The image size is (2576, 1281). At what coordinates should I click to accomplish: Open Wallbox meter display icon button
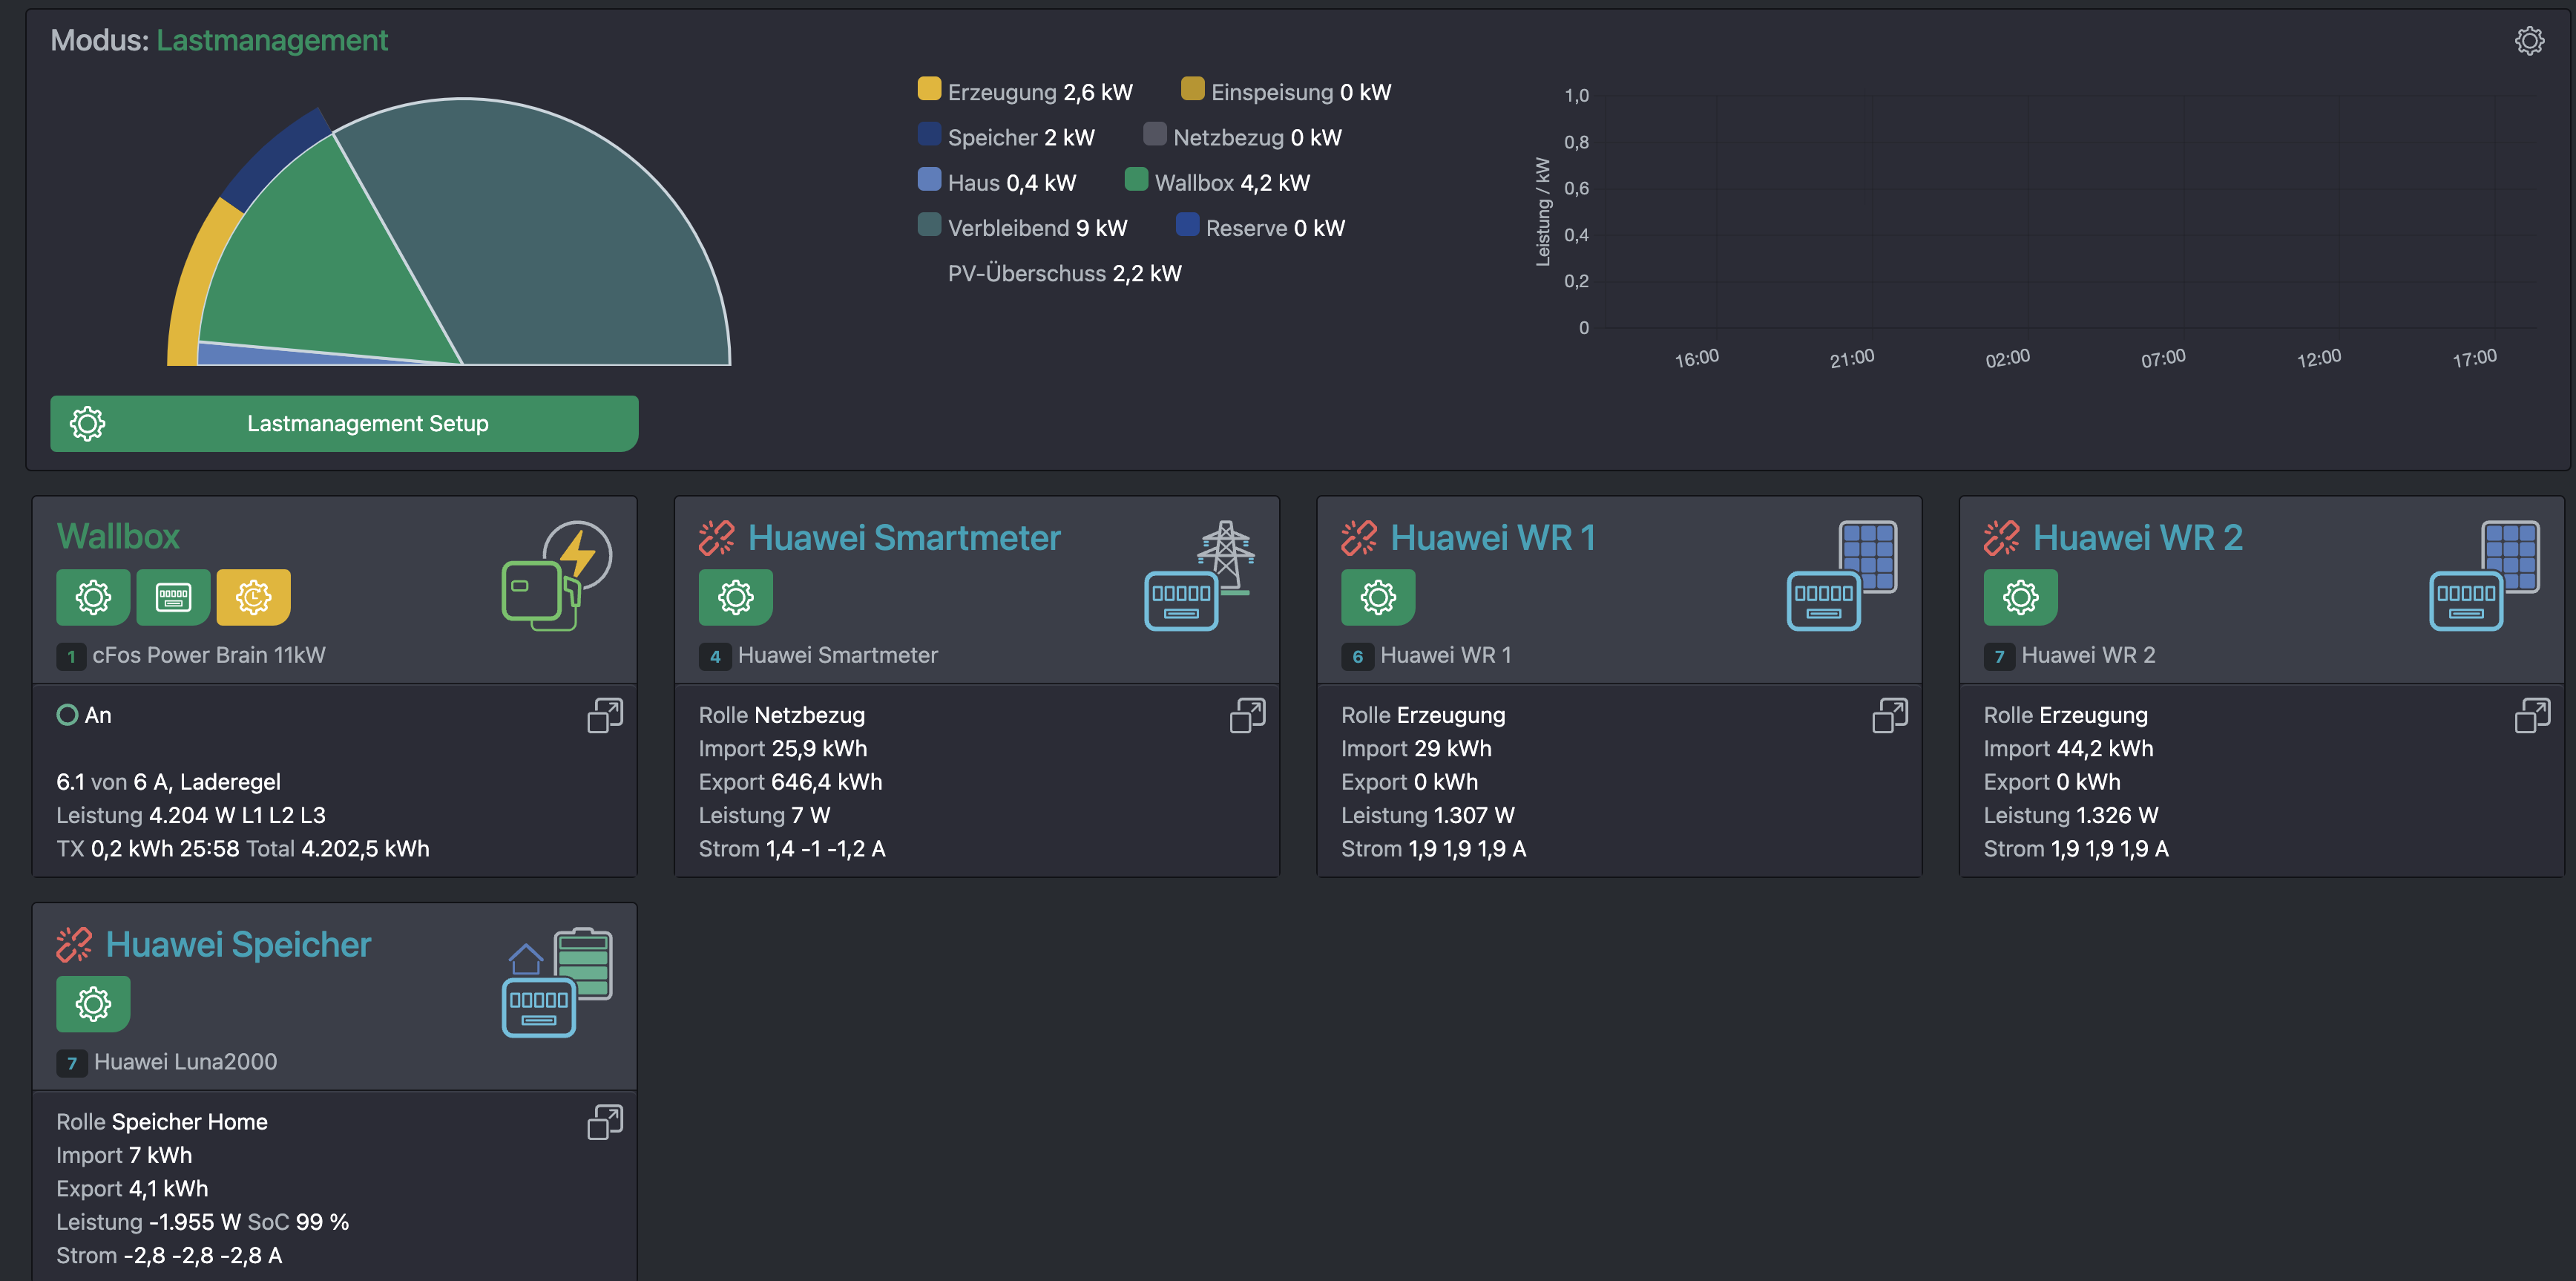tap(173, 597)
